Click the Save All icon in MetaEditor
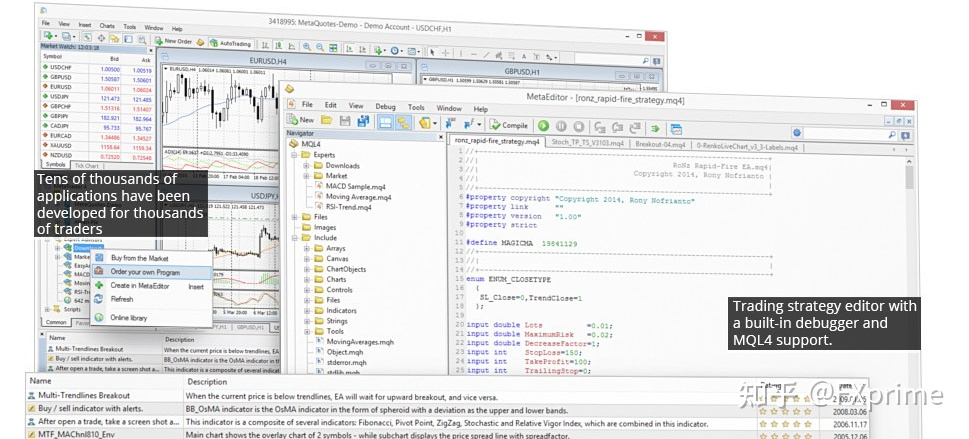This screenshot has height=439, width=969. (363, 121)
